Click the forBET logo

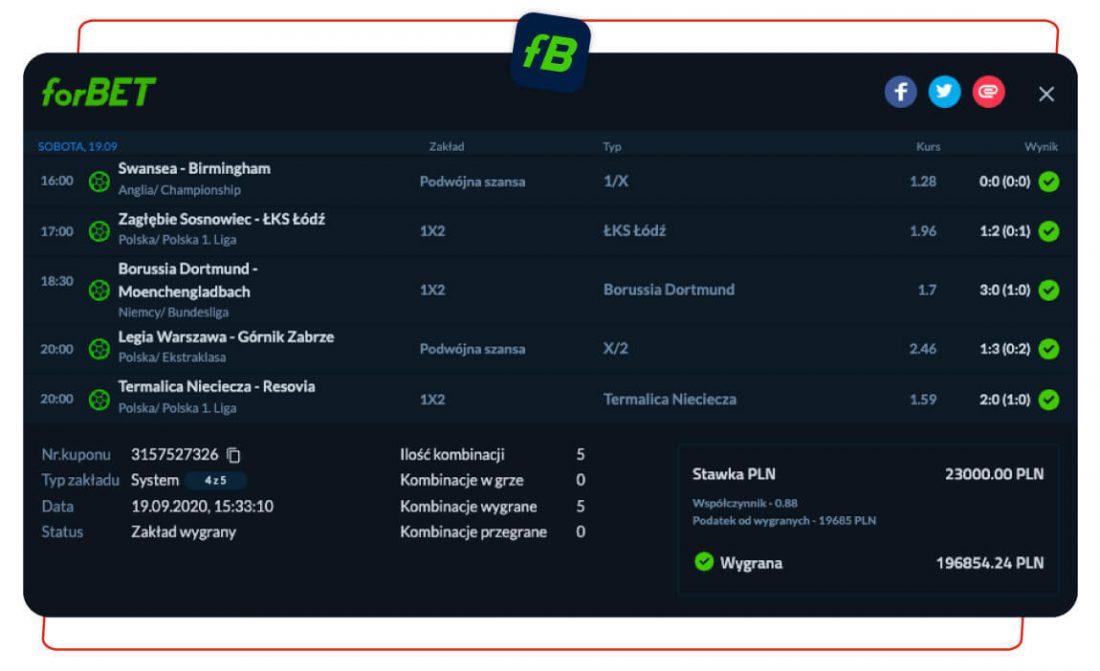click(99, 93)
